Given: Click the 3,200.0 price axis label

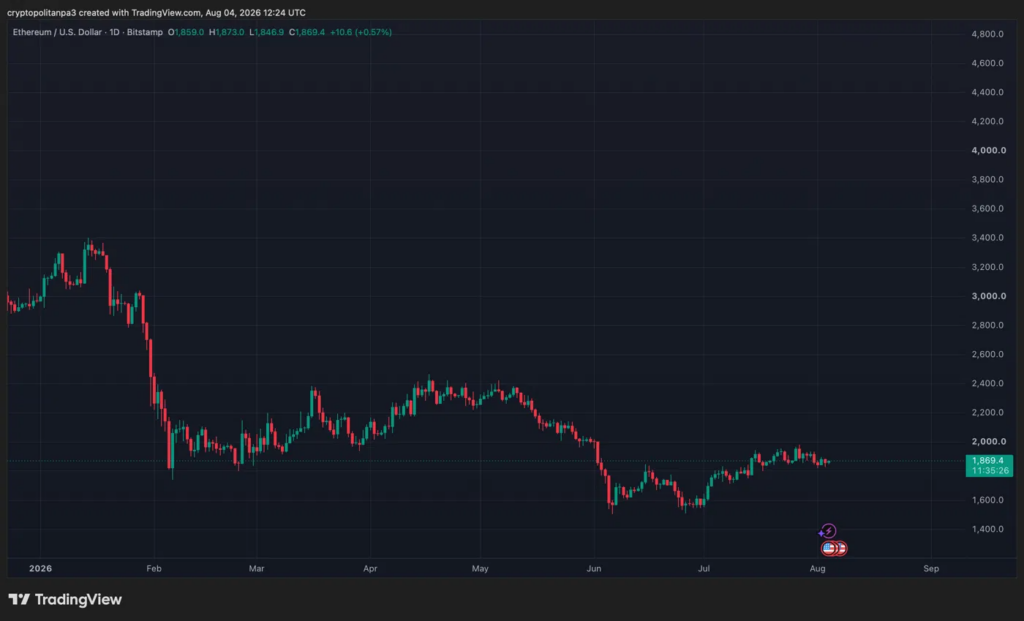Looking at the screenshot, I should (x=987, y=267).
